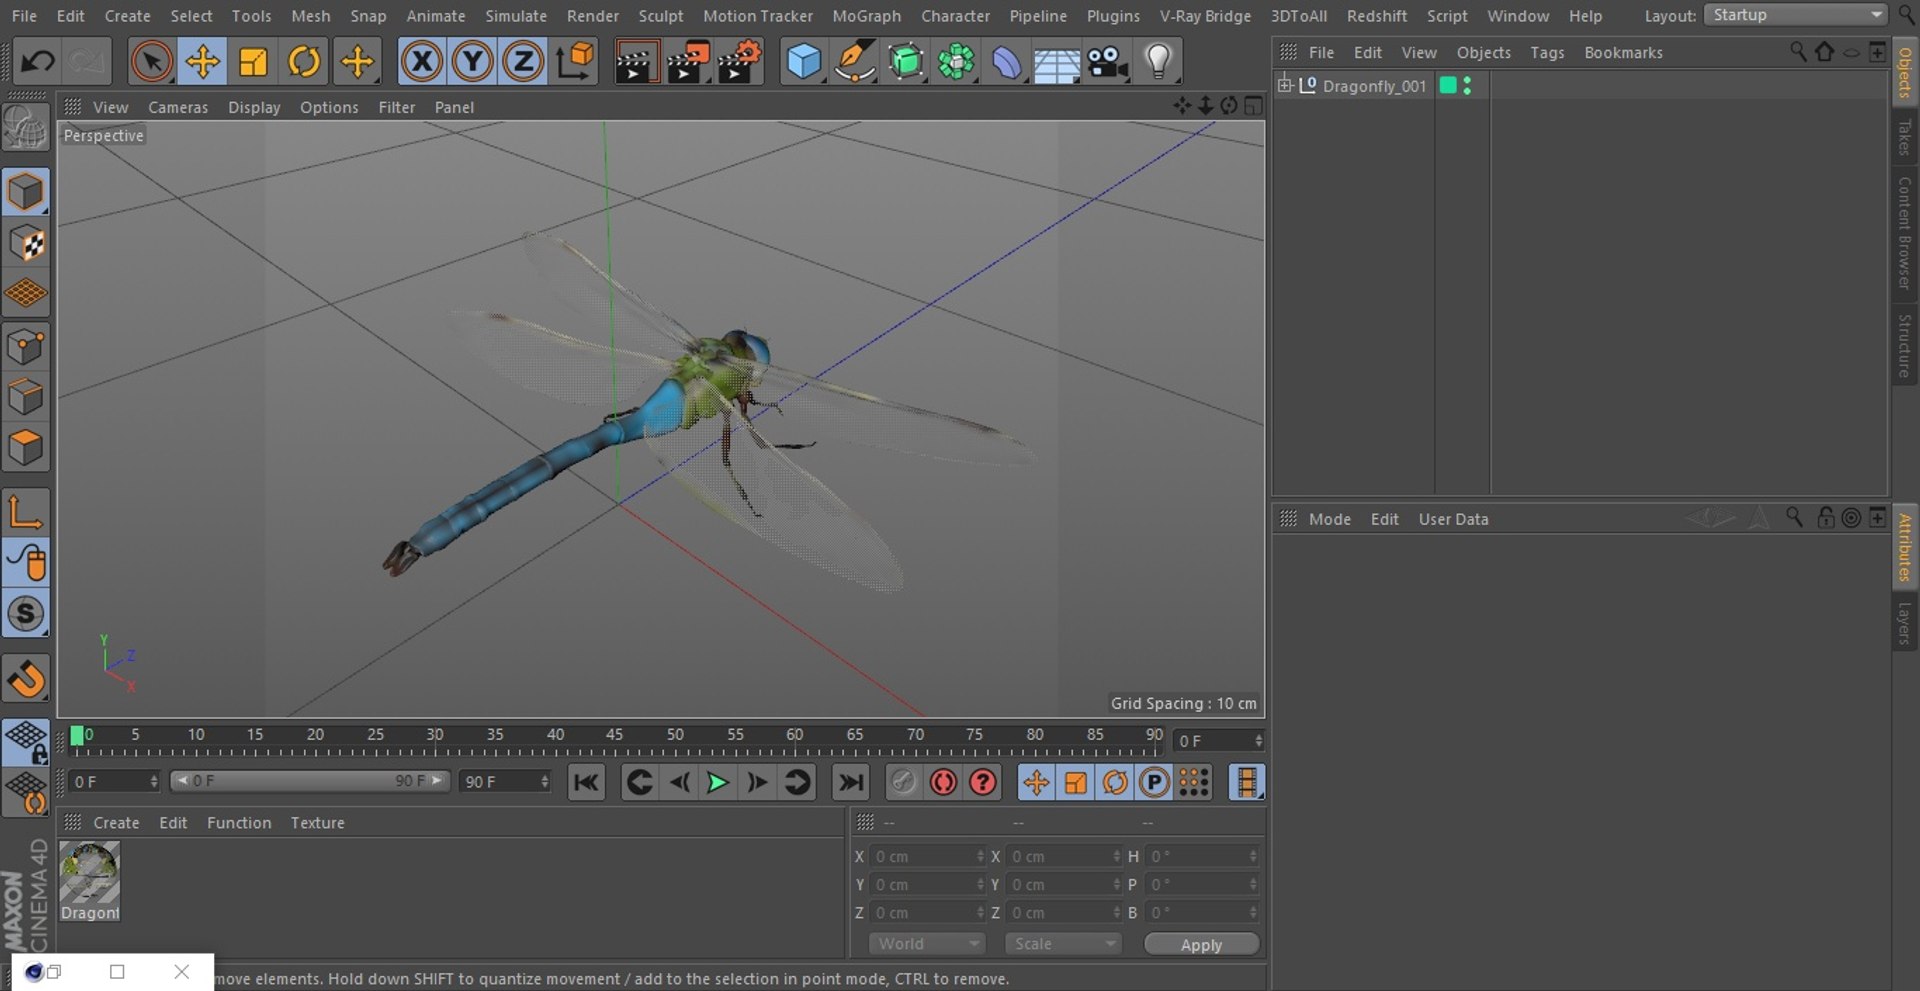Select the Spline Pen tool

[855, 62]
